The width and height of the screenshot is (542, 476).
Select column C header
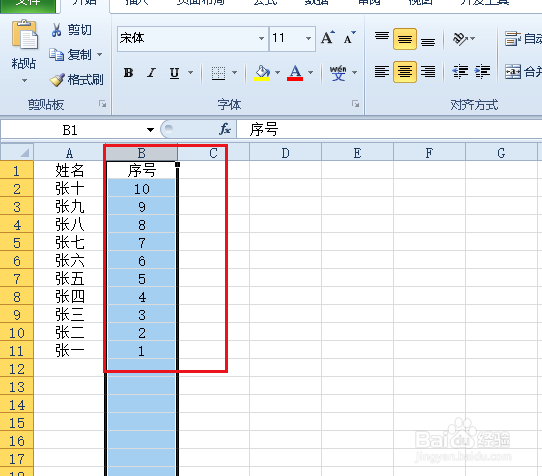[x=213, y=152]
